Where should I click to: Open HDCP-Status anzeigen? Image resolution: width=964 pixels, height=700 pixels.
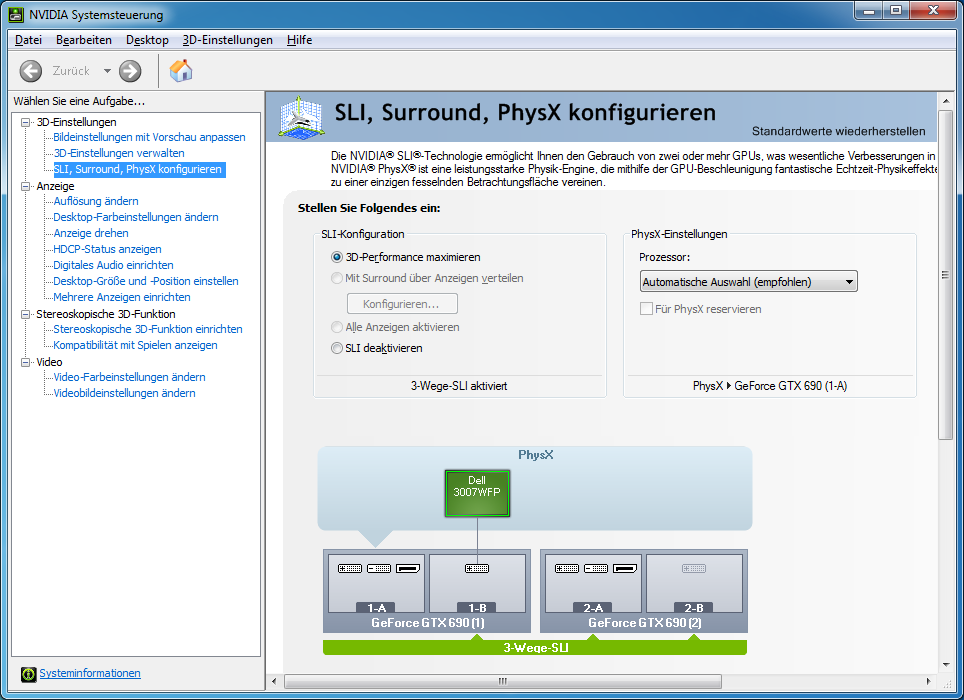[x=108, y=249]
